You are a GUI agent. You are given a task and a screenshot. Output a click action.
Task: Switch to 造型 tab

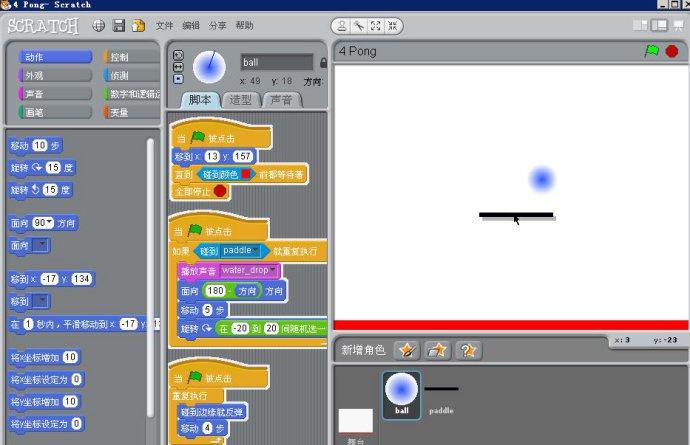click(x=241, y=100)
